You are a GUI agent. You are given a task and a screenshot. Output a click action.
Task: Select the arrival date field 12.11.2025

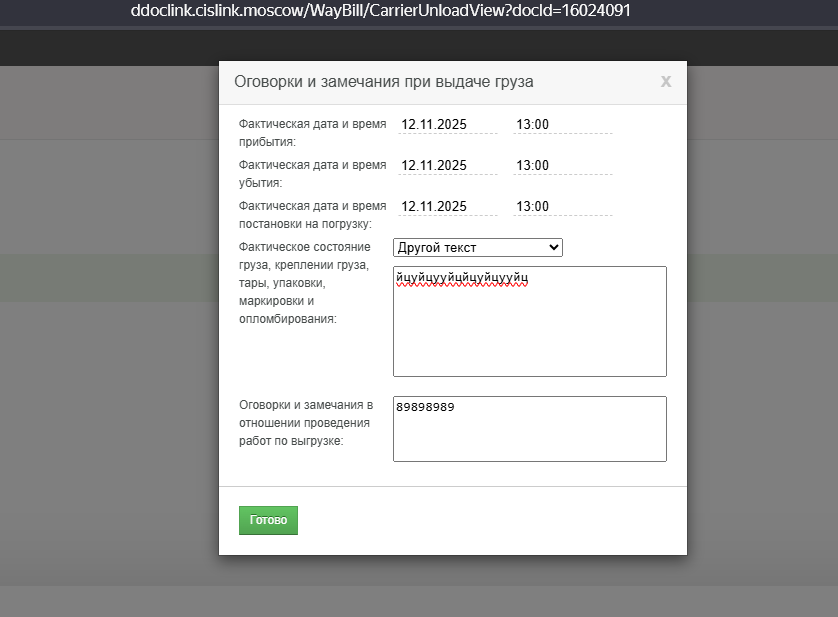(448, 125)
